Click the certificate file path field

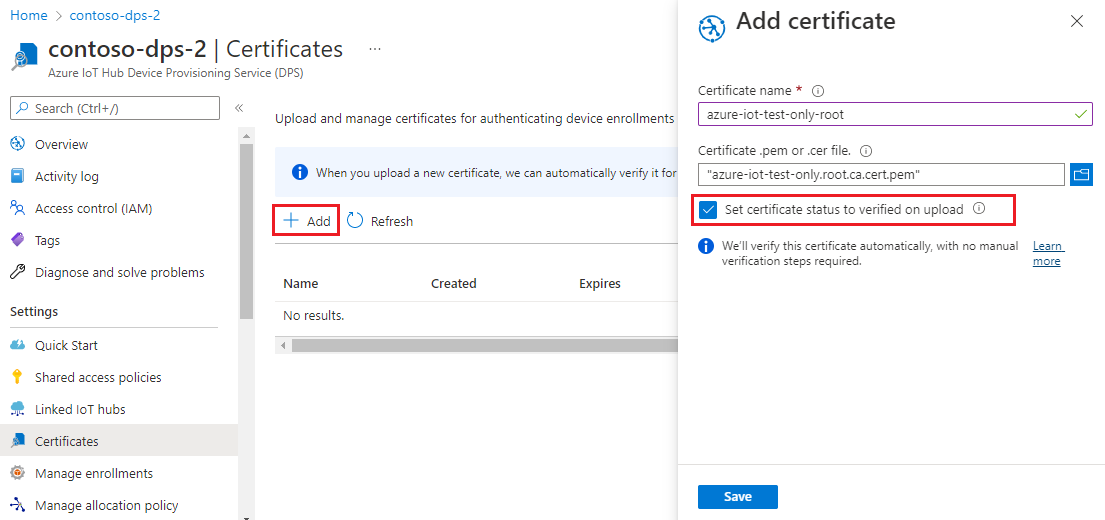[x=881, y=174]
